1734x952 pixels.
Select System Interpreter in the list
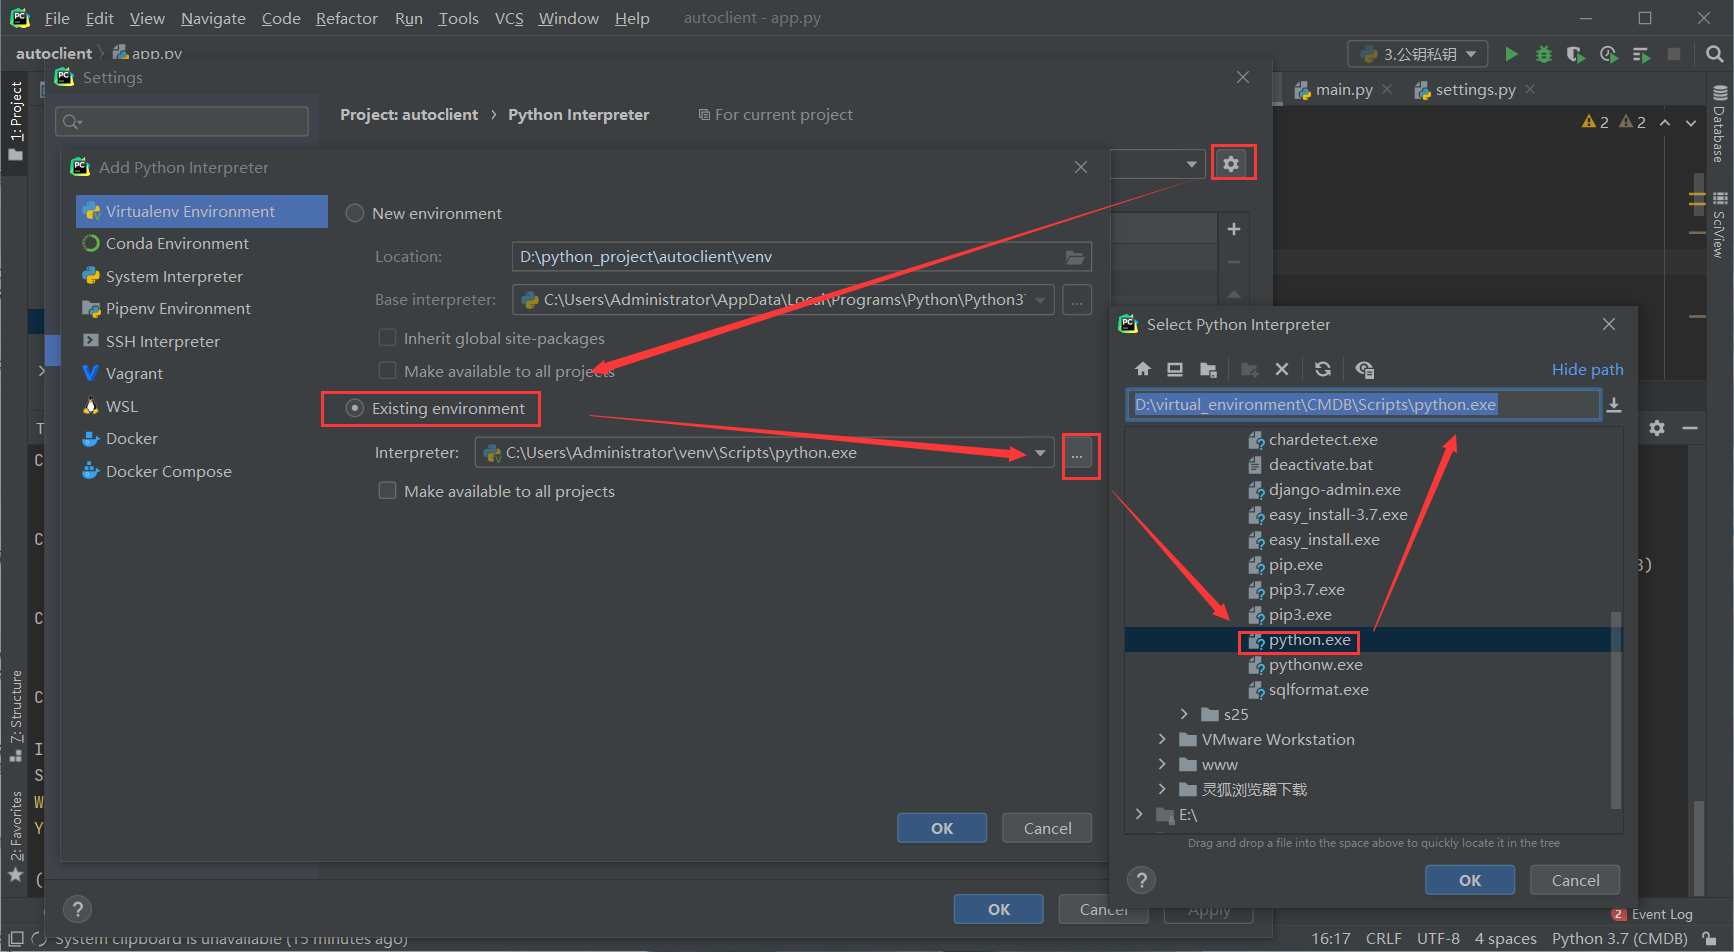[x=202, y=276]
